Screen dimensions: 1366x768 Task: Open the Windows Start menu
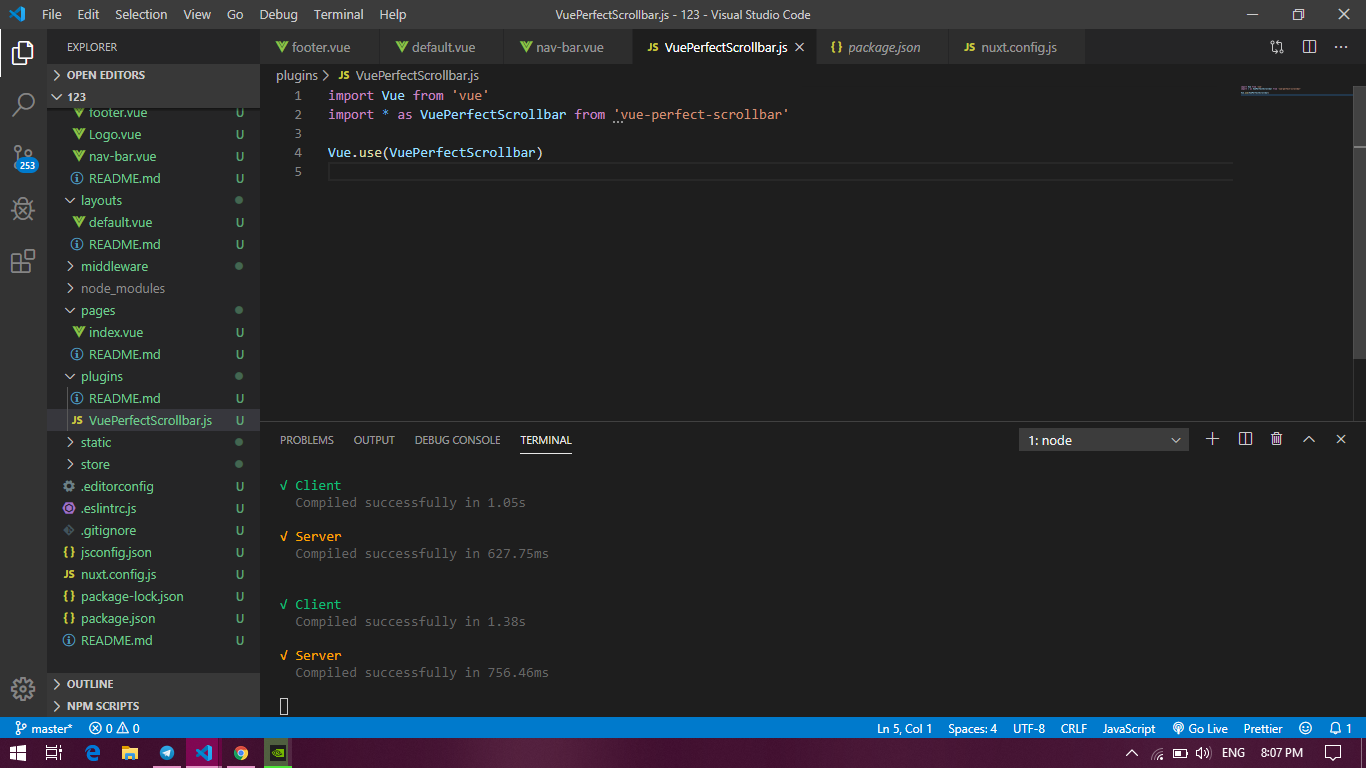(x=18, y=753)
